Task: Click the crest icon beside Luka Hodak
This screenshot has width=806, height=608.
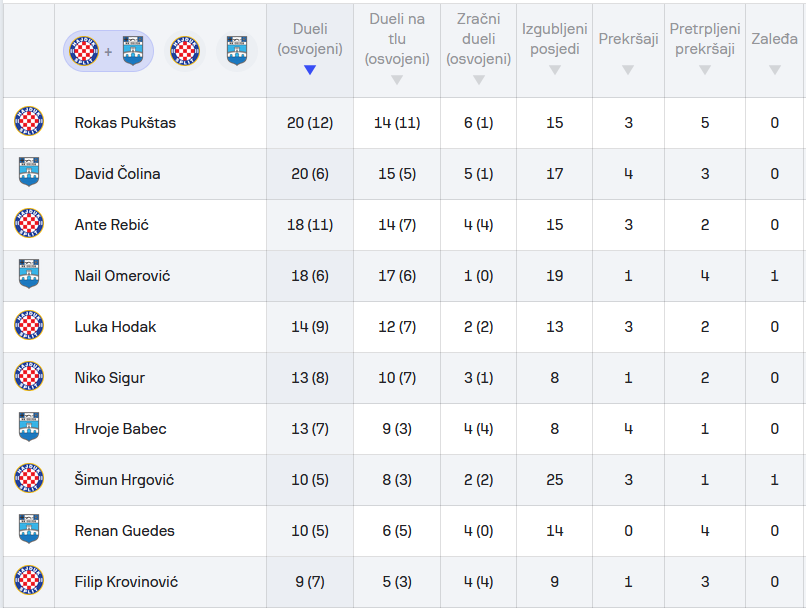Action: point(28,327)
